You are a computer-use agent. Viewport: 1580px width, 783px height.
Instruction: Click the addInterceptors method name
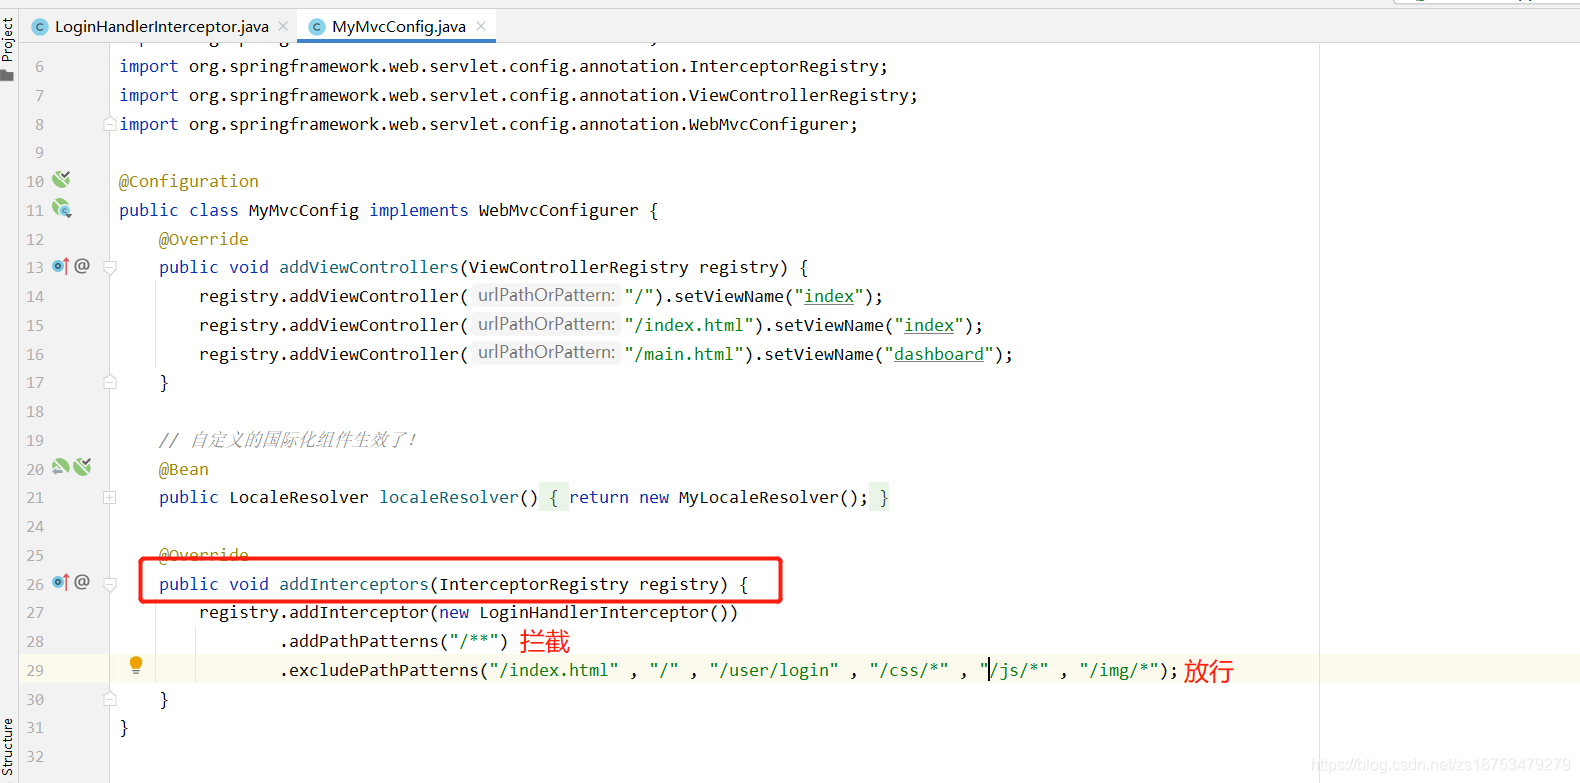point(354,584)
